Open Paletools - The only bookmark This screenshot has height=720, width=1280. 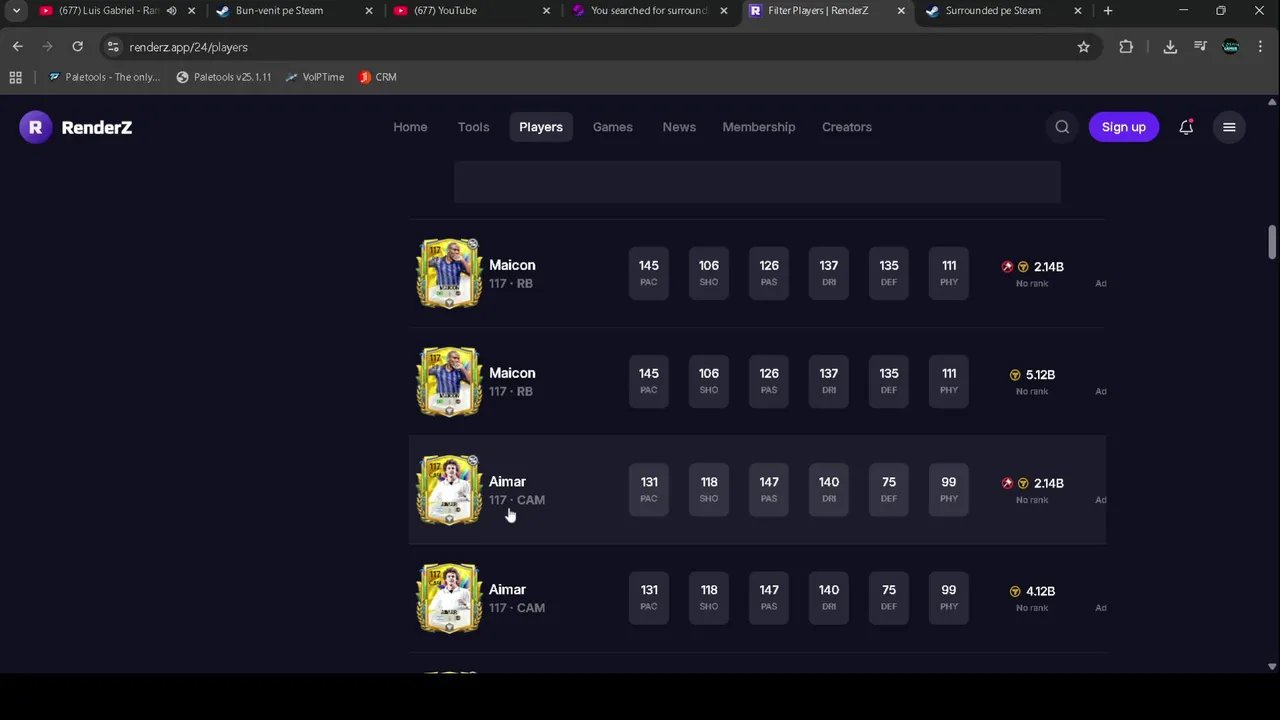tap(104, 77)
